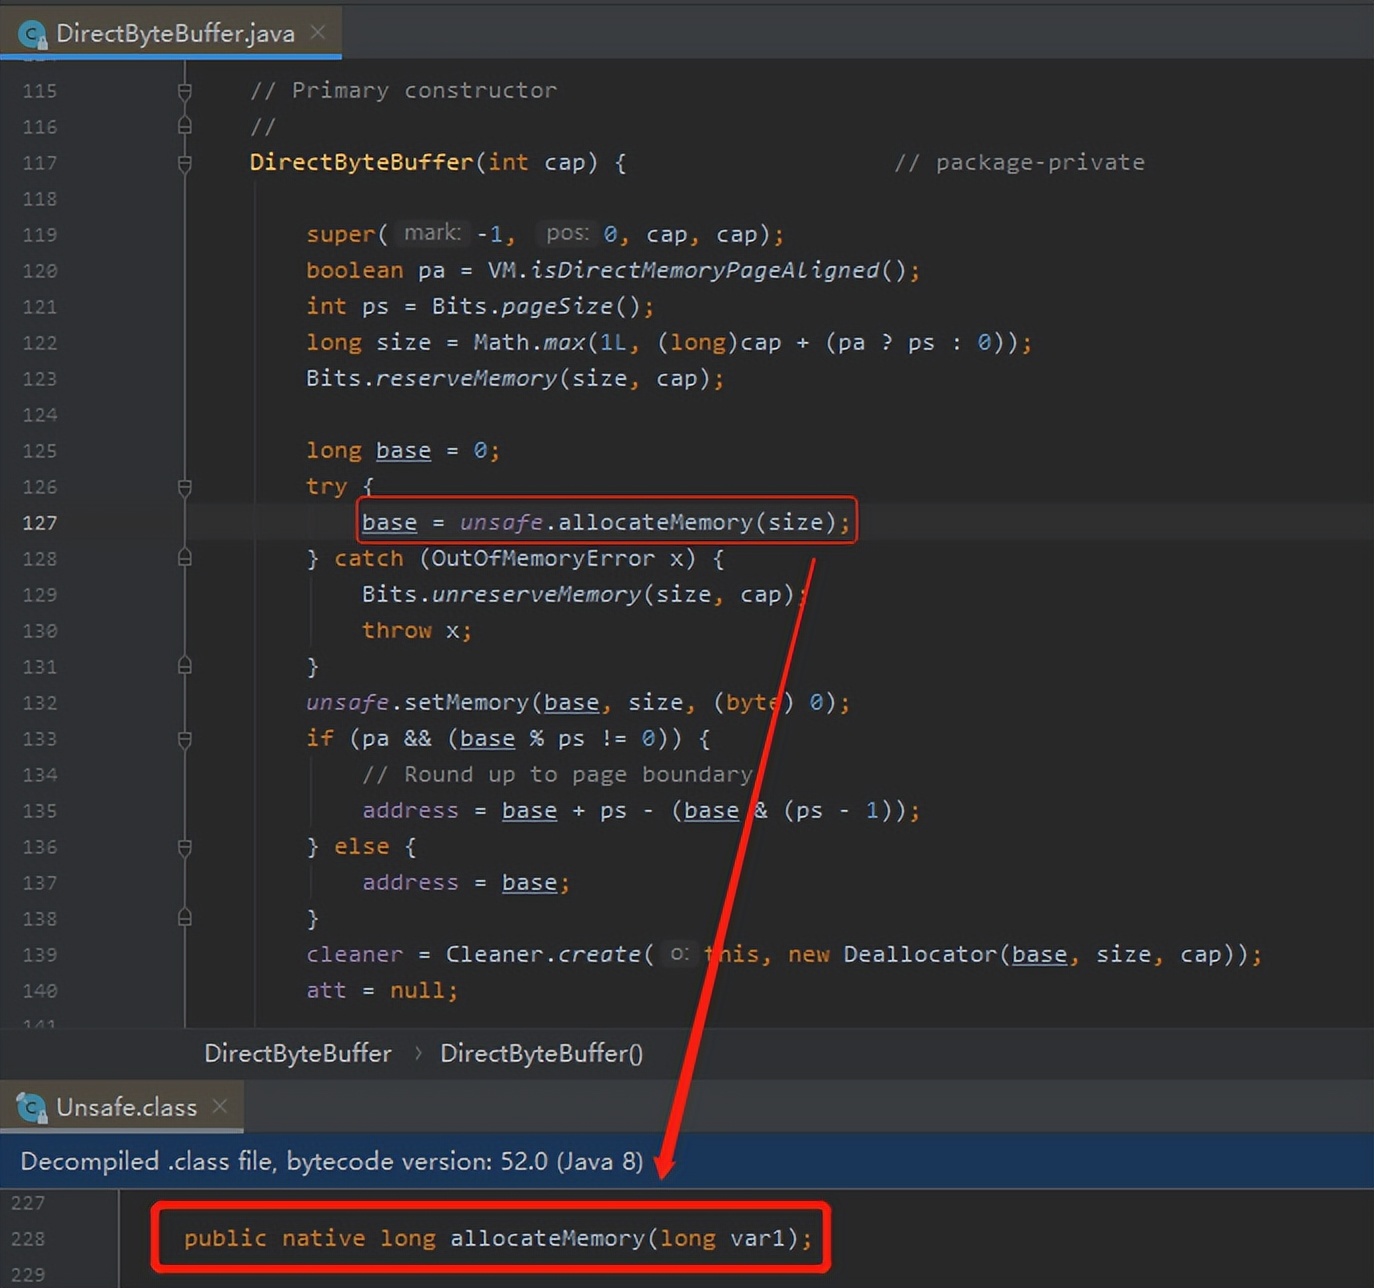Click the DirectByteBuffer.java tab file icon
Image resolution: width=1374 pixels, height=1288 pixels.
click(32, 35)
